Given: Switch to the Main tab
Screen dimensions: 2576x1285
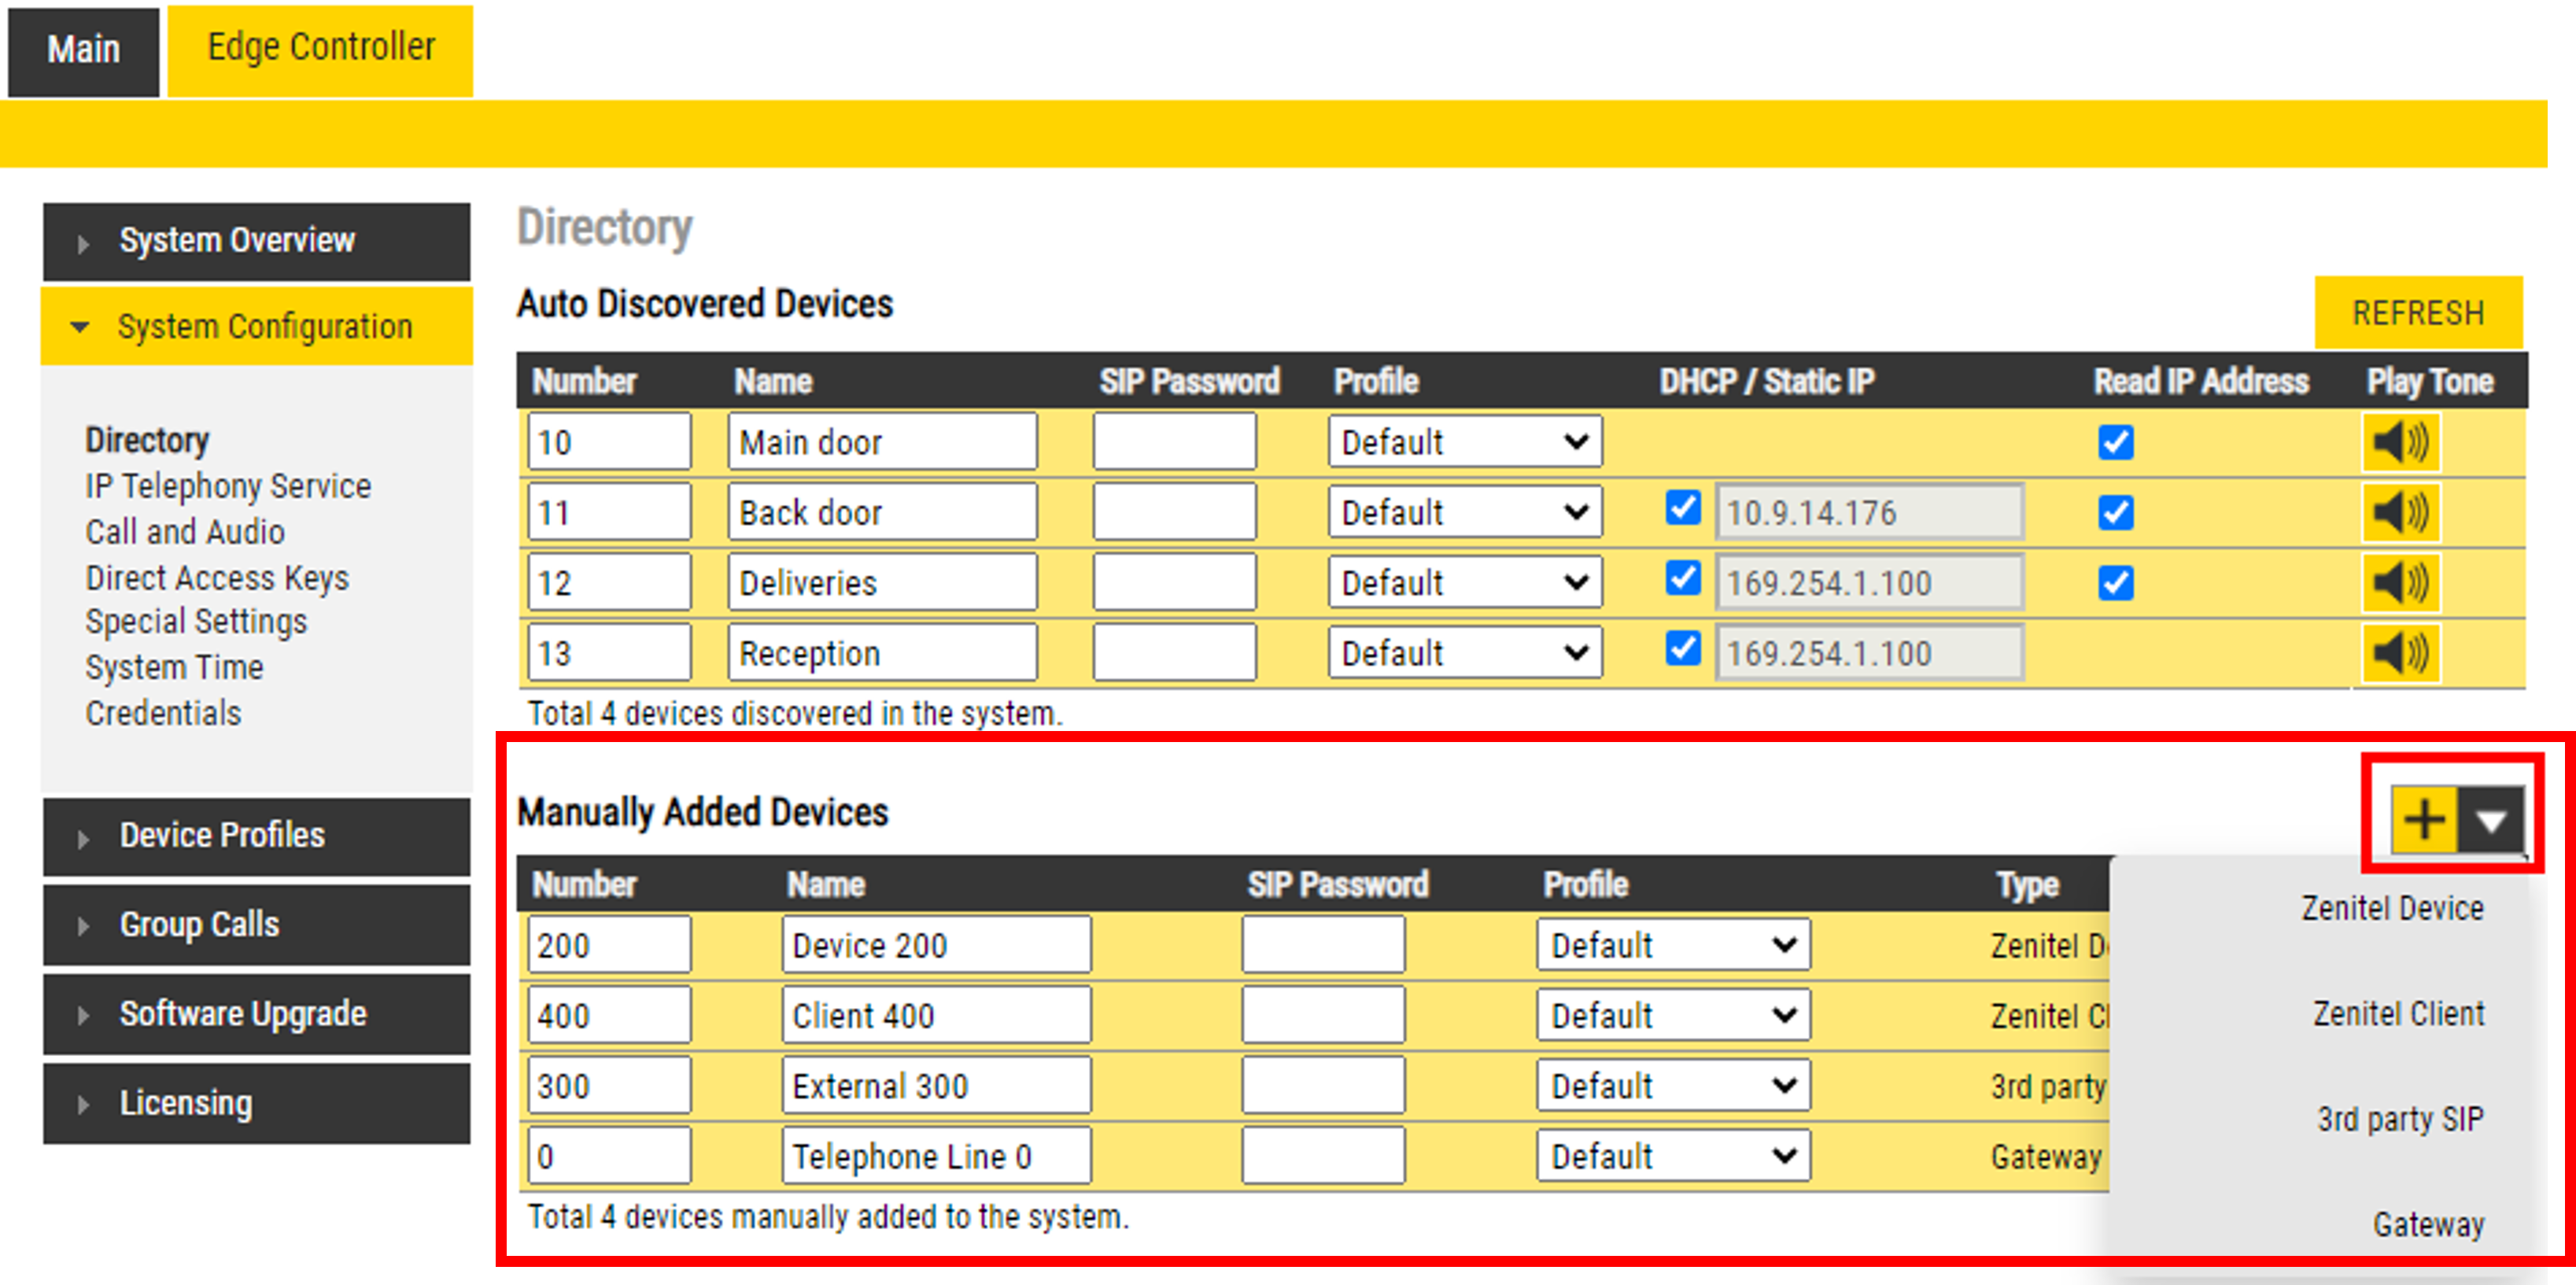Looking at the screenshot, I should [83, 50].
